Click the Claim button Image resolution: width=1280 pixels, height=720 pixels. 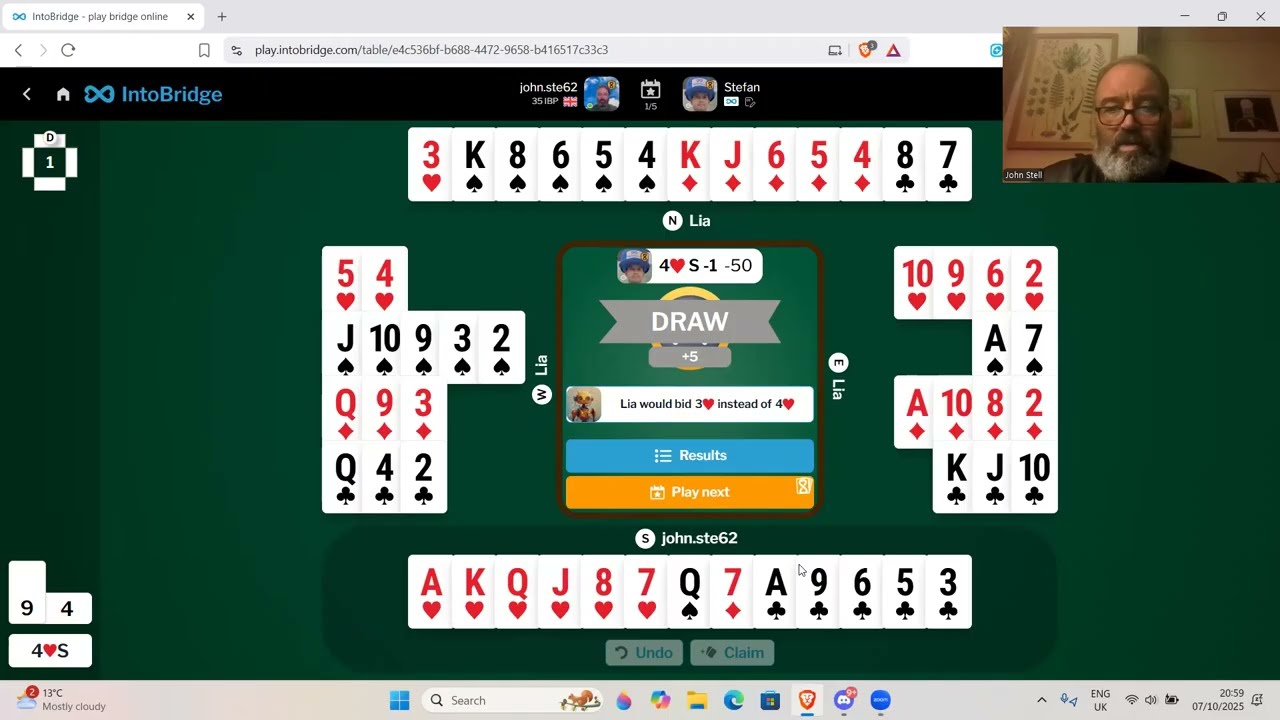733,653
